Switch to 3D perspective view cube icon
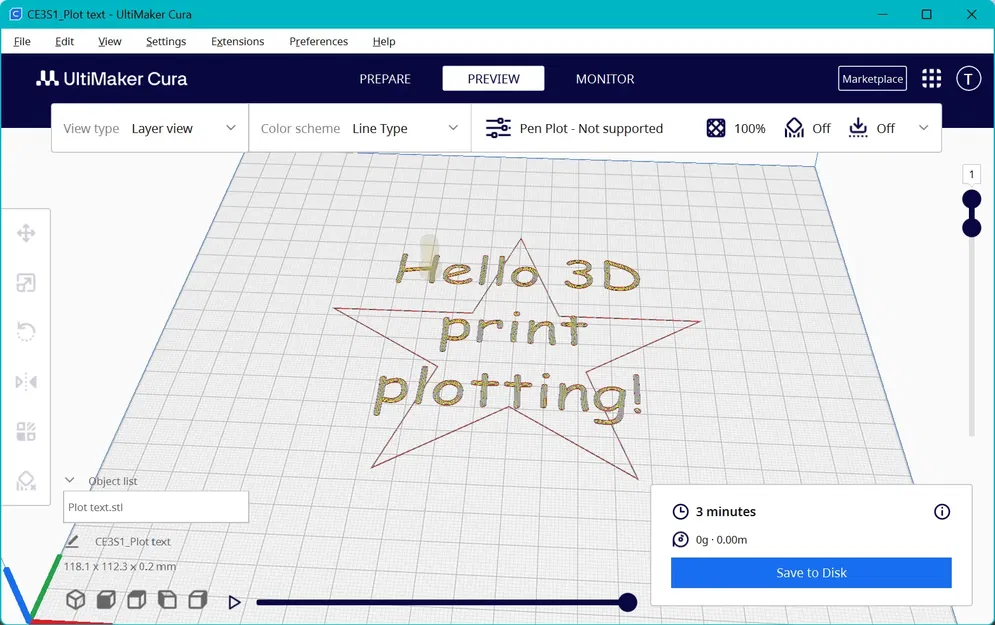 (x=76, y=600)
